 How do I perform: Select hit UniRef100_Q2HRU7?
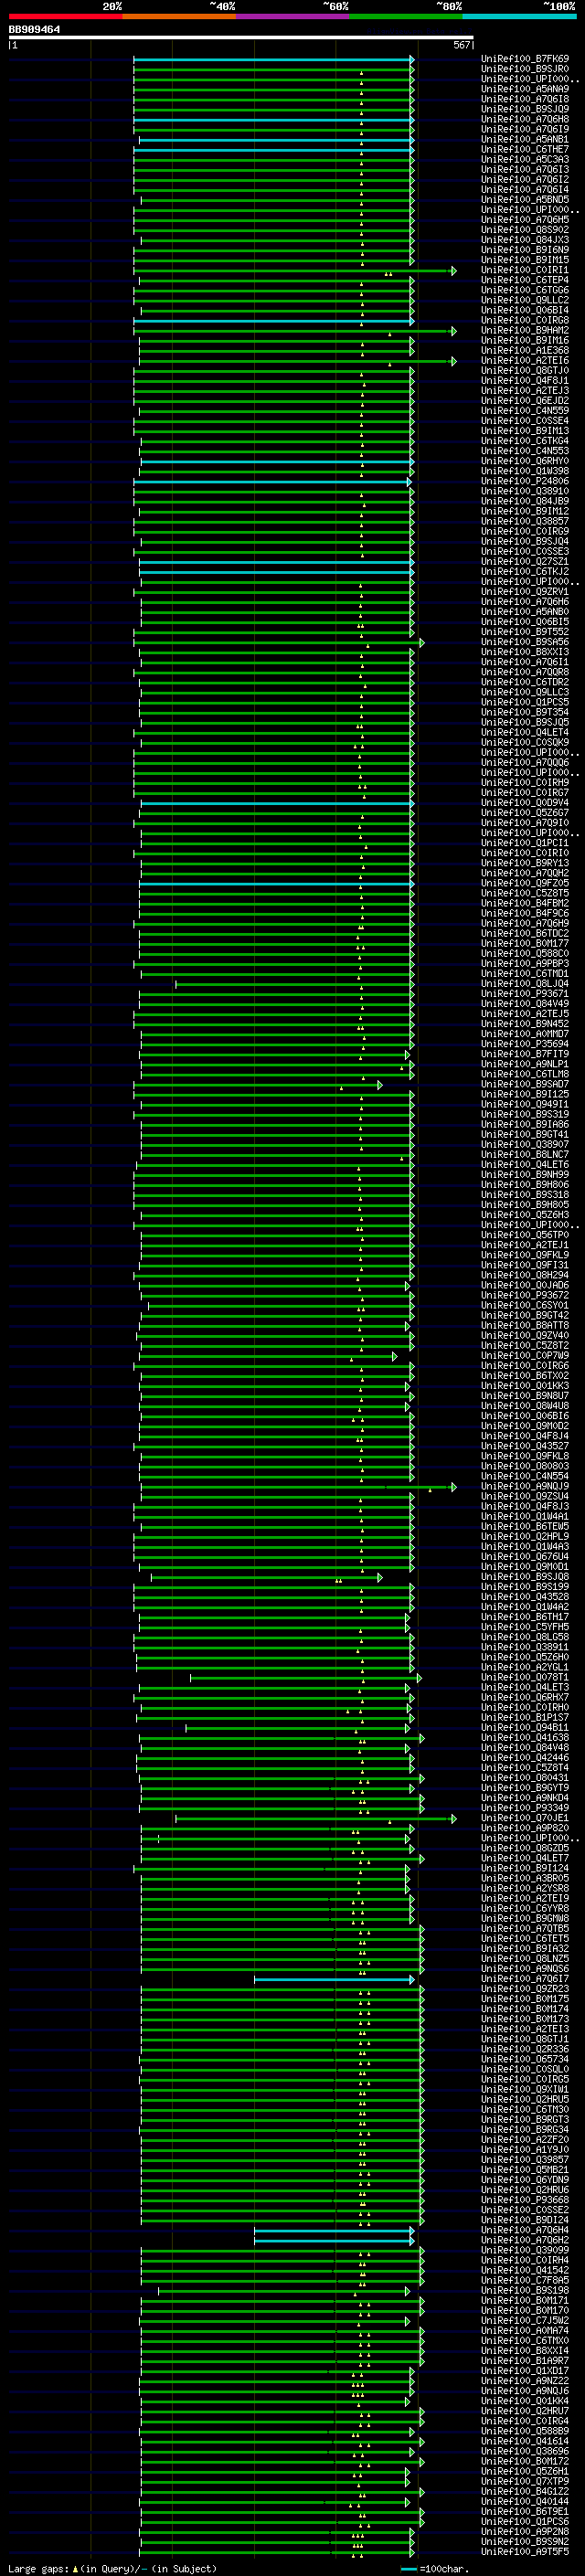point(525,2410)
